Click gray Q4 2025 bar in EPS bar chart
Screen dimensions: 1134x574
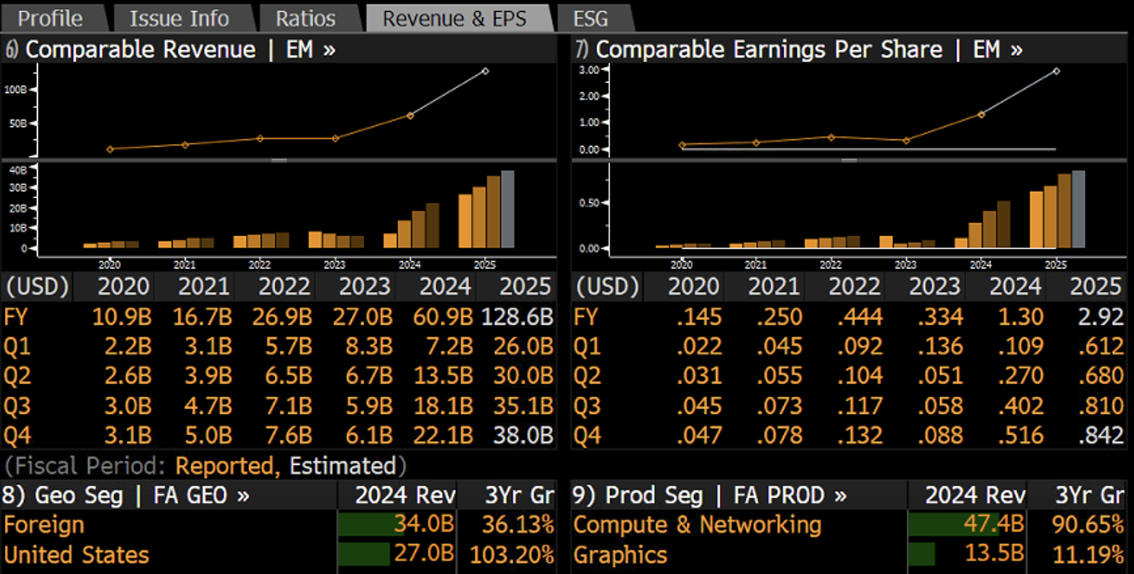[x=1078, y=209]
